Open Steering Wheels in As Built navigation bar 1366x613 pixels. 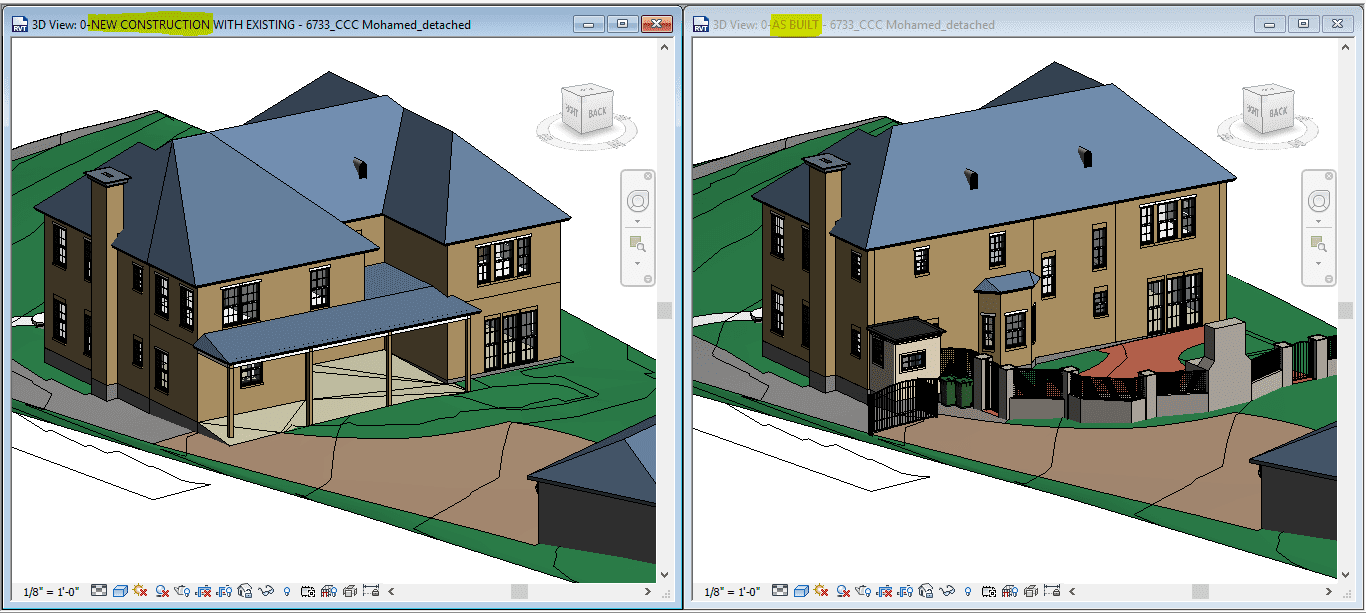coord(1318,201)
